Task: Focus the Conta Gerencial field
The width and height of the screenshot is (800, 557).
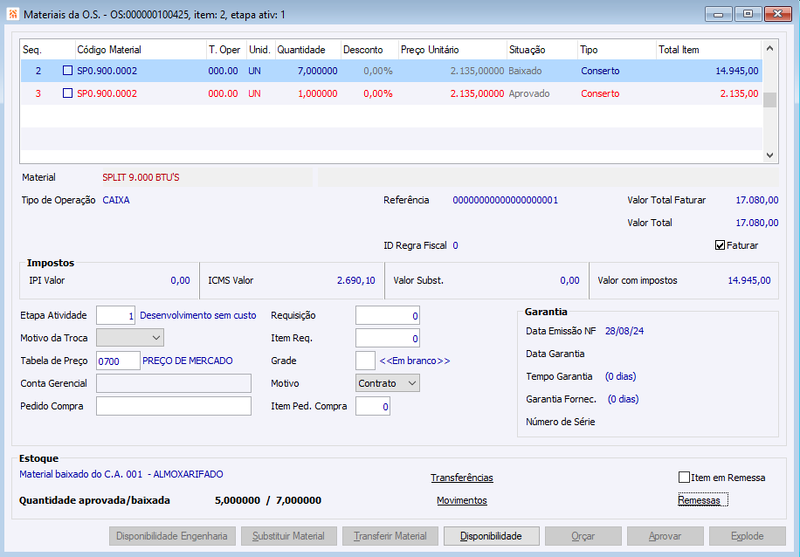Action: tap(173, 383)
